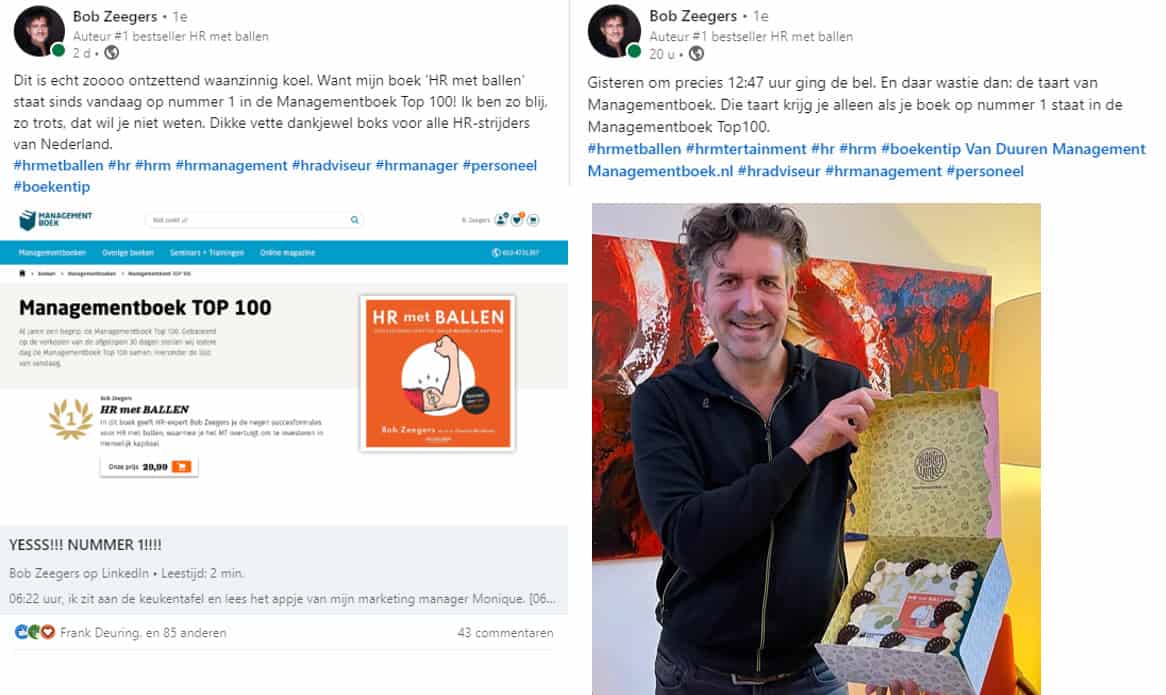Image resolution: width=1166 pixels, height=695 pixels.
Task: Click the globe icon beside 20 u
Action: (x=696, y=54)
